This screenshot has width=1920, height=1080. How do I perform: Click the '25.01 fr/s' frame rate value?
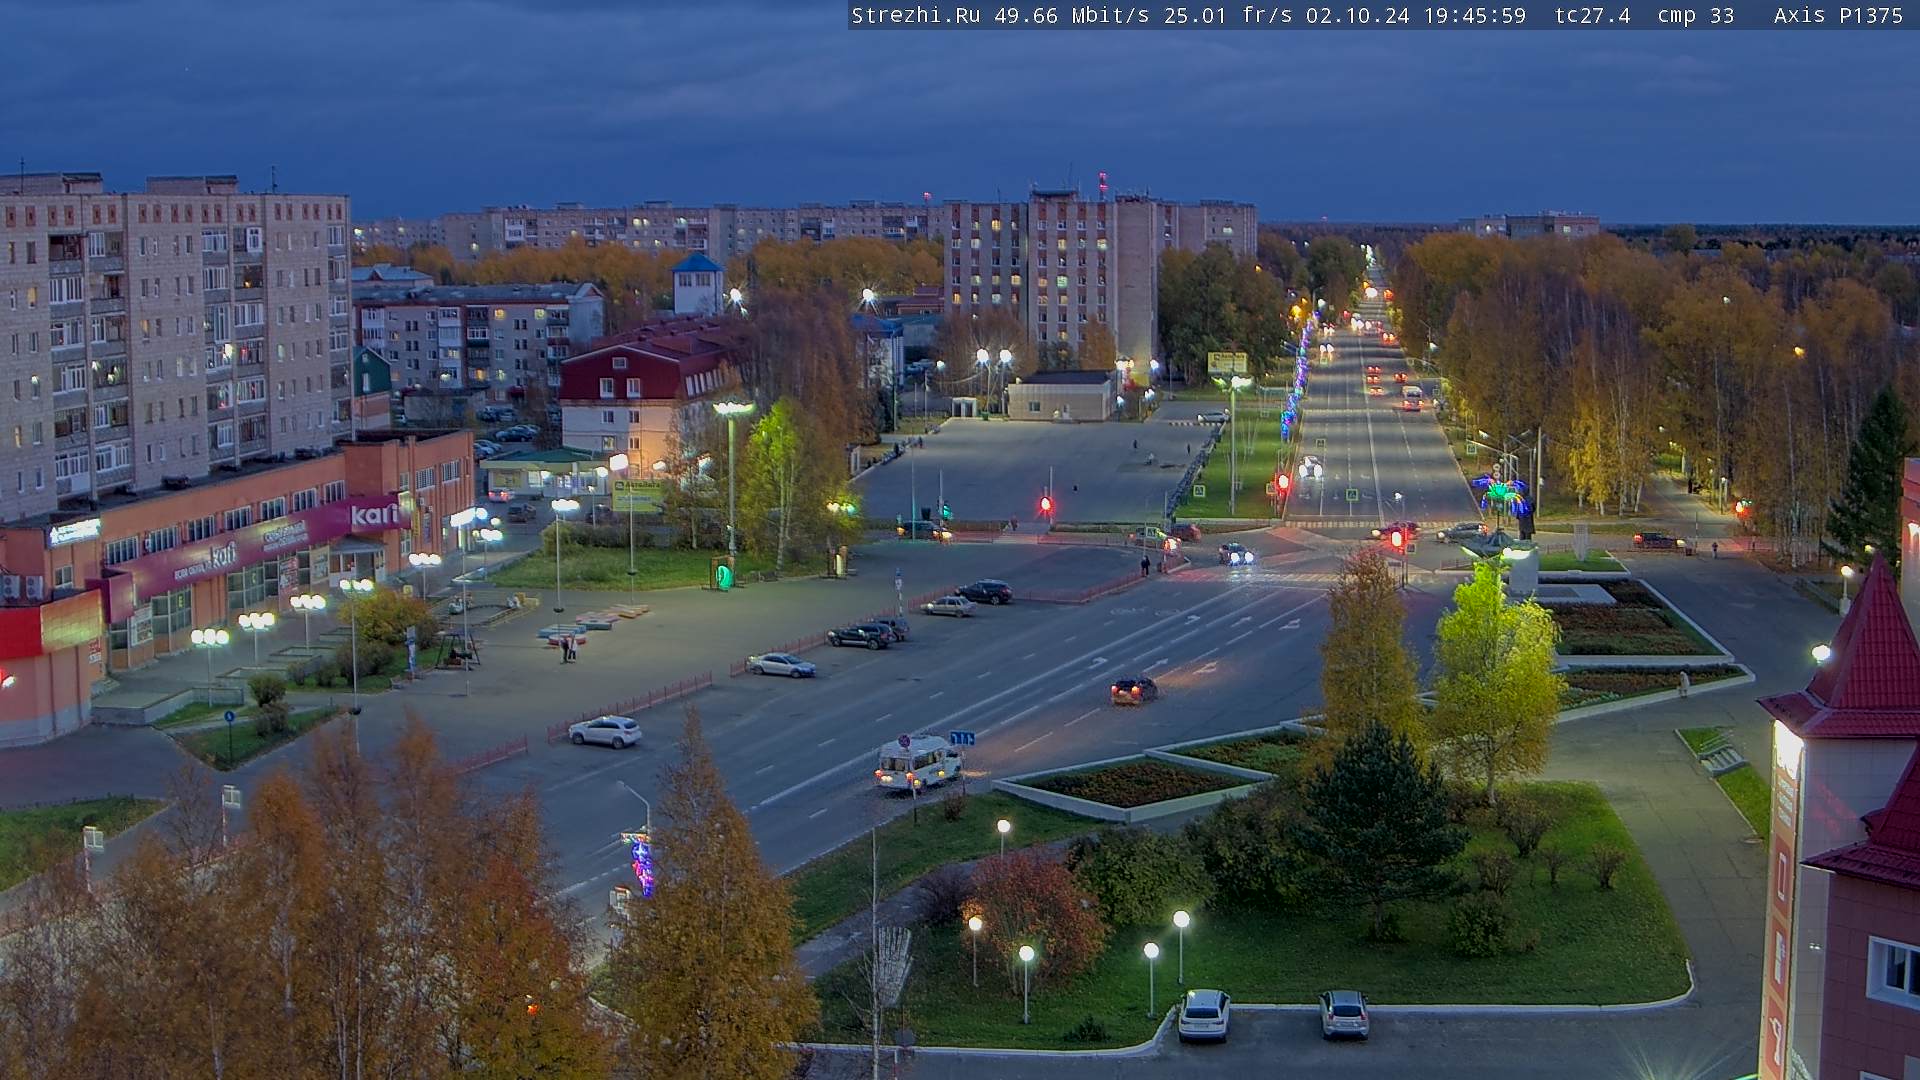1228,16
